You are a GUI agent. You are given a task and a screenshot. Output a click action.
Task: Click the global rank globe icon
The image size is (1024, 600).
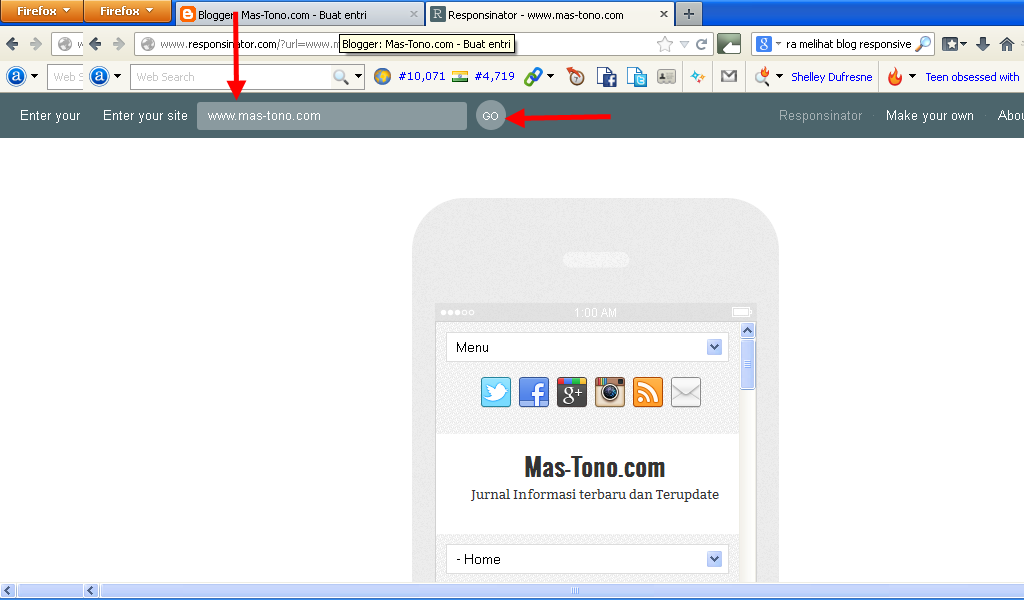point(382,77)
